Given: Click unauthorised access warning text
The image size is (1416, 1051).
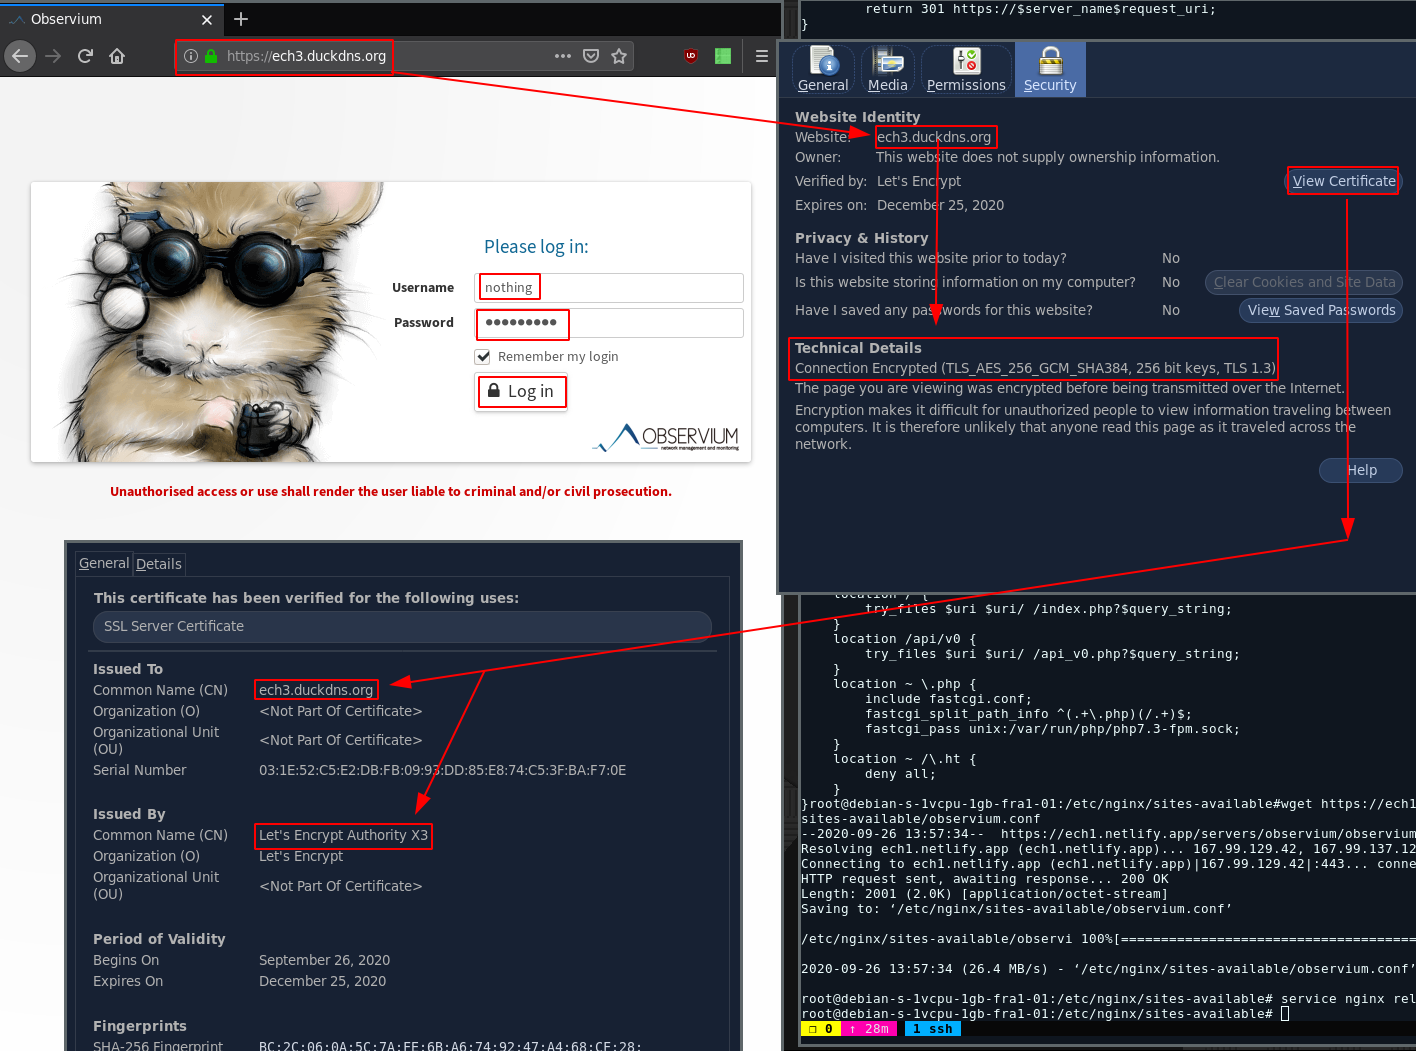Looking at the screenshot, I should point(391,491).
